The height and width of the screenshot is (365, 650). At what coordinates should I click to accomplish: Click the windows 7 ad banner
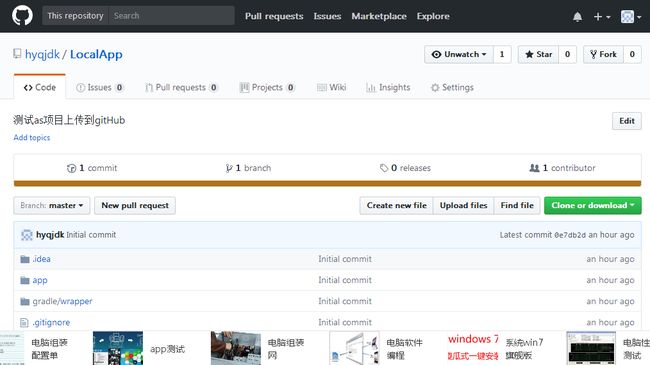(473, 347)
